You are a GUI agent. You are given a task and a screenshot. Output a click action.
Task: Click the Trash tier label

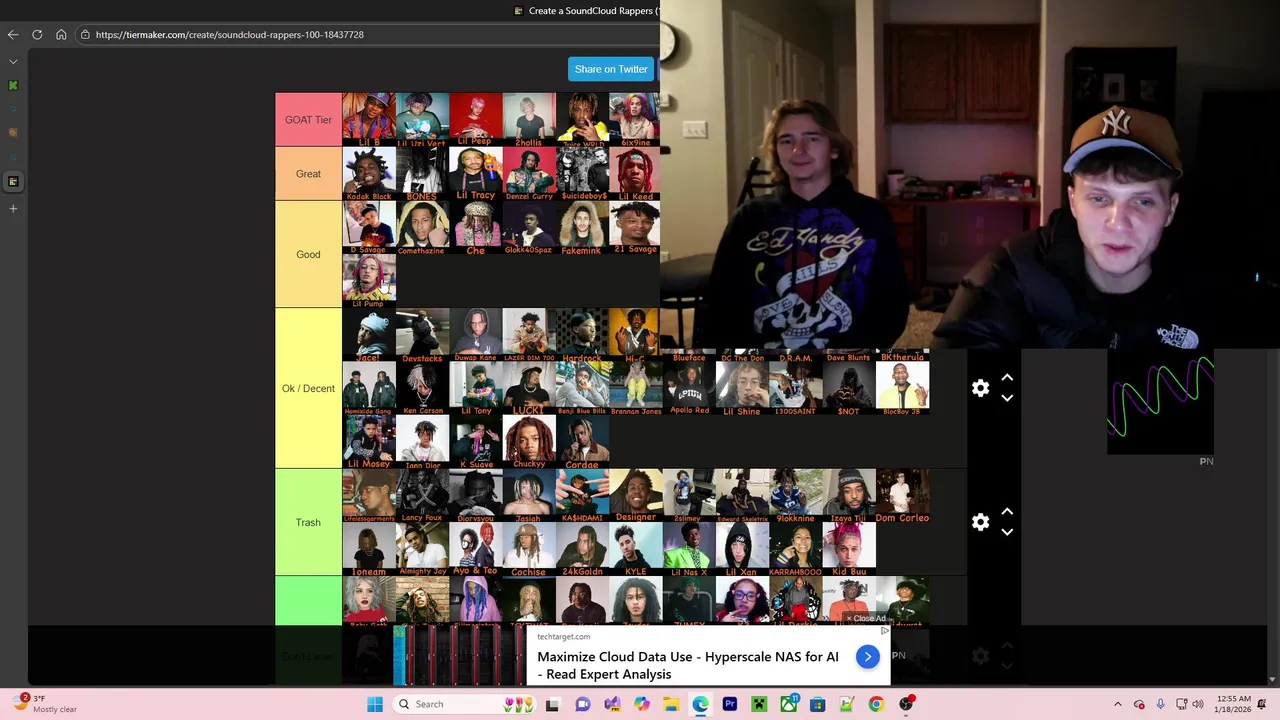[308, 522]
